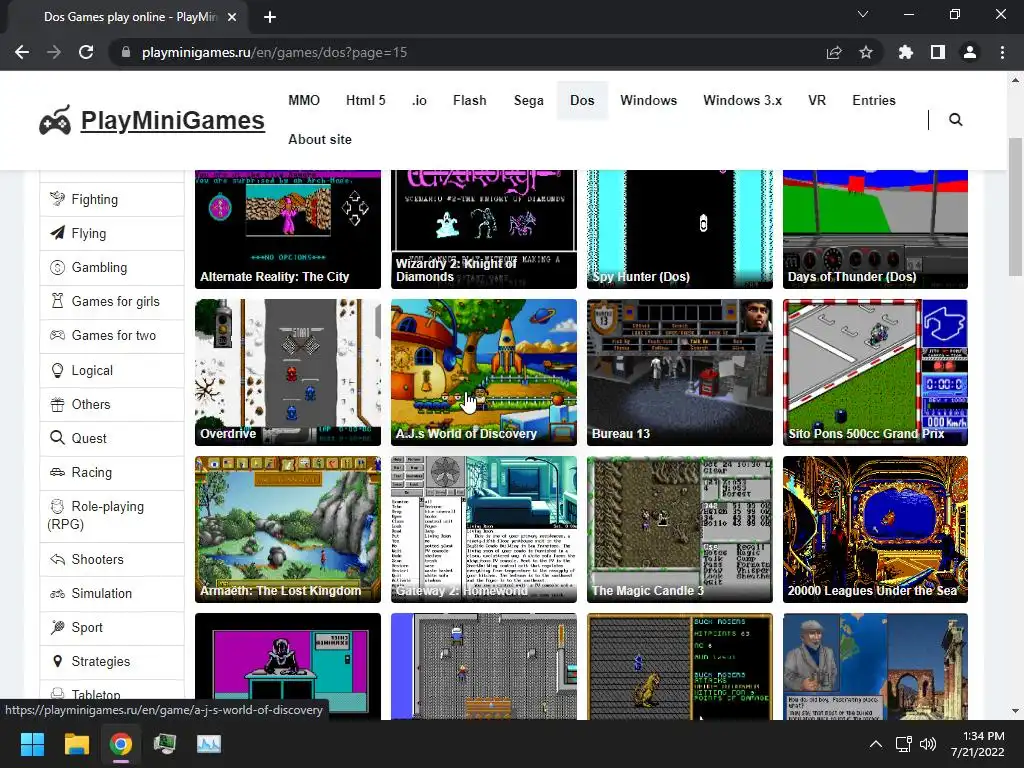Screen dimensions: 1024x768
Task: Open Alternate Reality: The City game
Action: click(x=287, y=229)
